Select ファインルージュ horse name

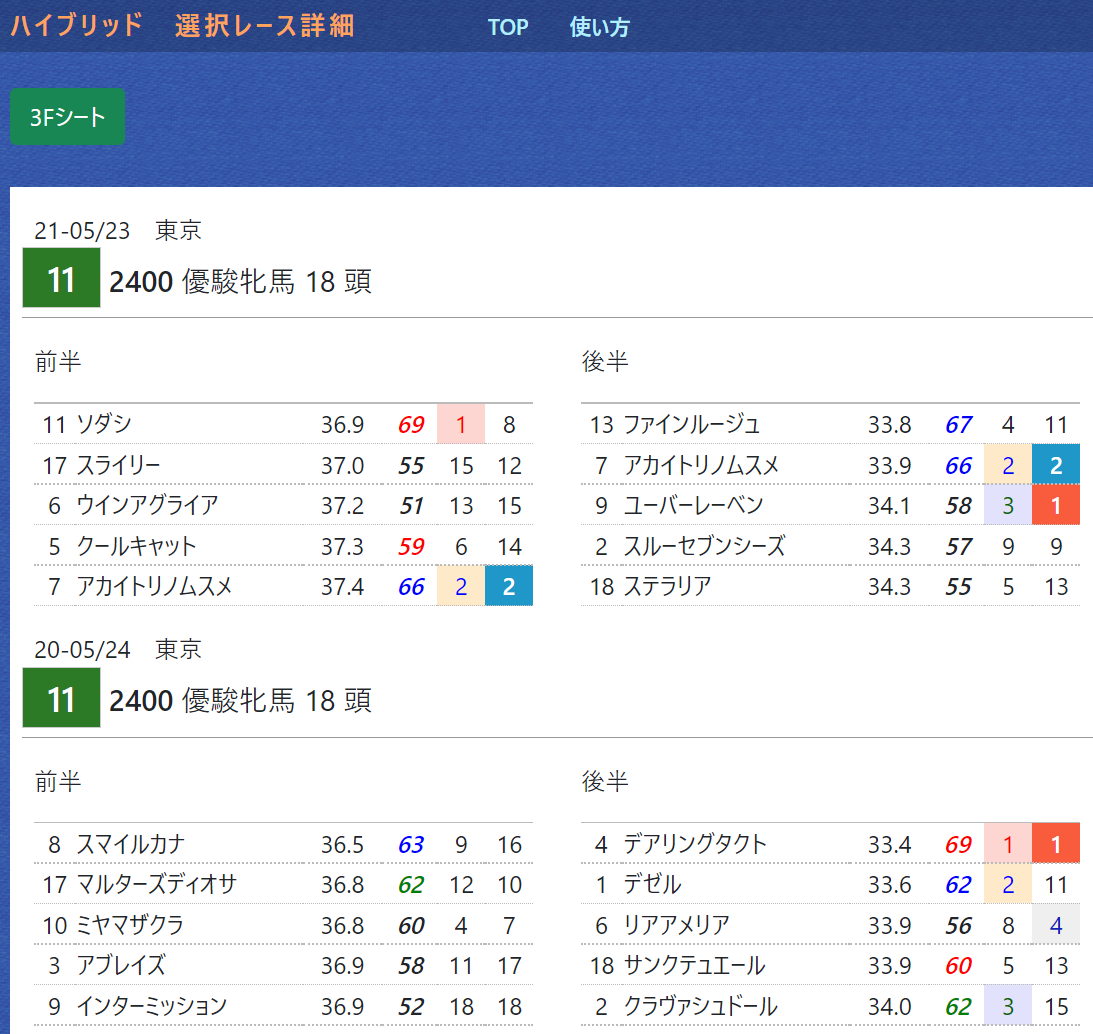pos(691,424)
